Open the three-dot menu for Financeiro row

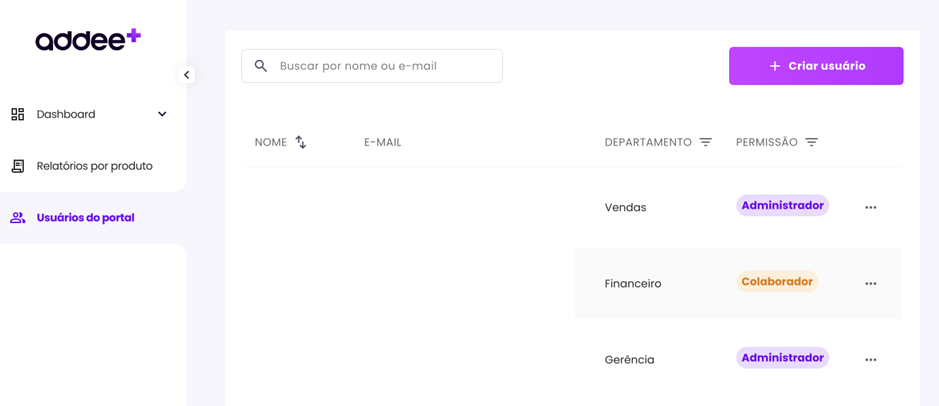pyautogui.click(x=871, y=283)
